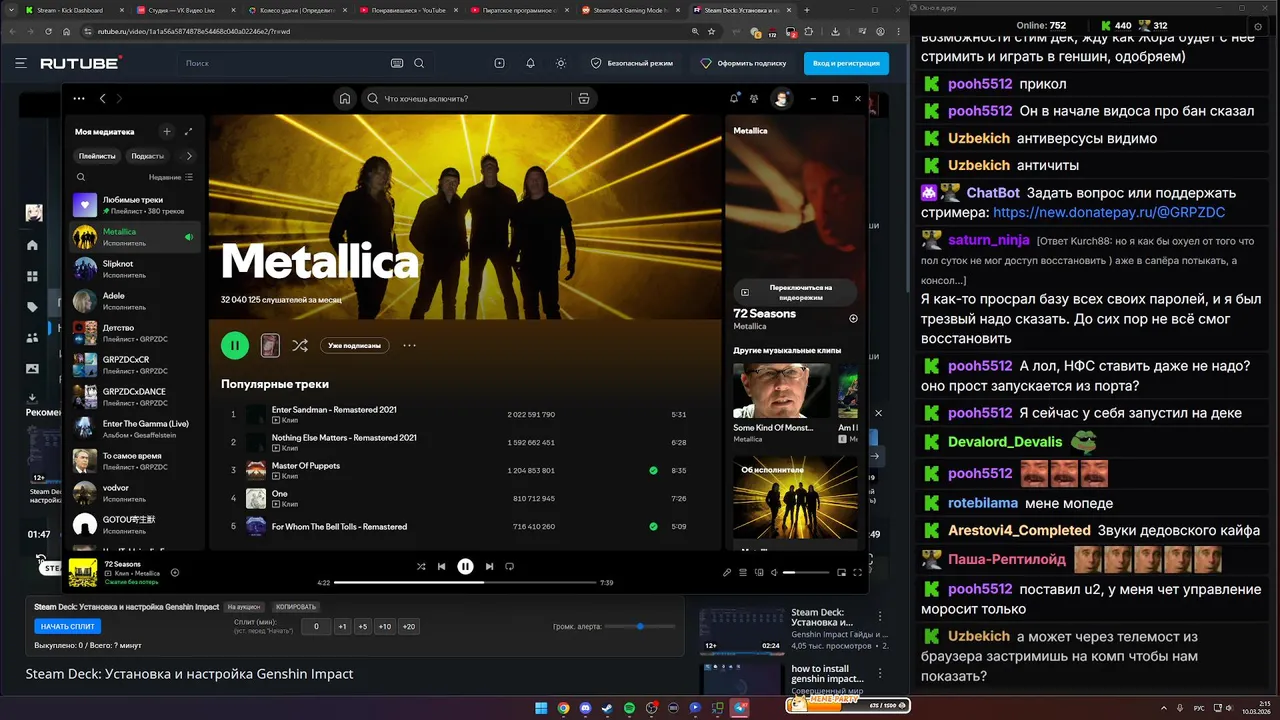This screenshot has width=1280, height=720.
Task: Open Spotify notifications bell
Action: tap(734, 98)
